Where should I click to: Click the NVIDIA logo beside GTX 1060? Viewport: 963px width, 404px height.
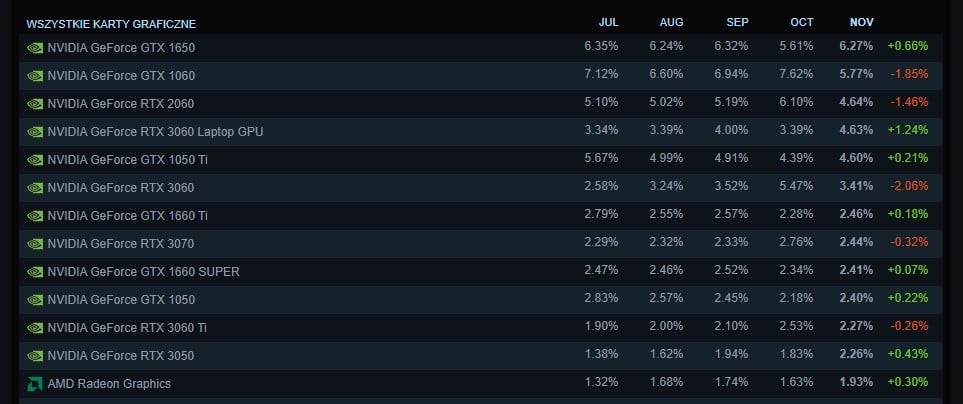click(35, 76)
